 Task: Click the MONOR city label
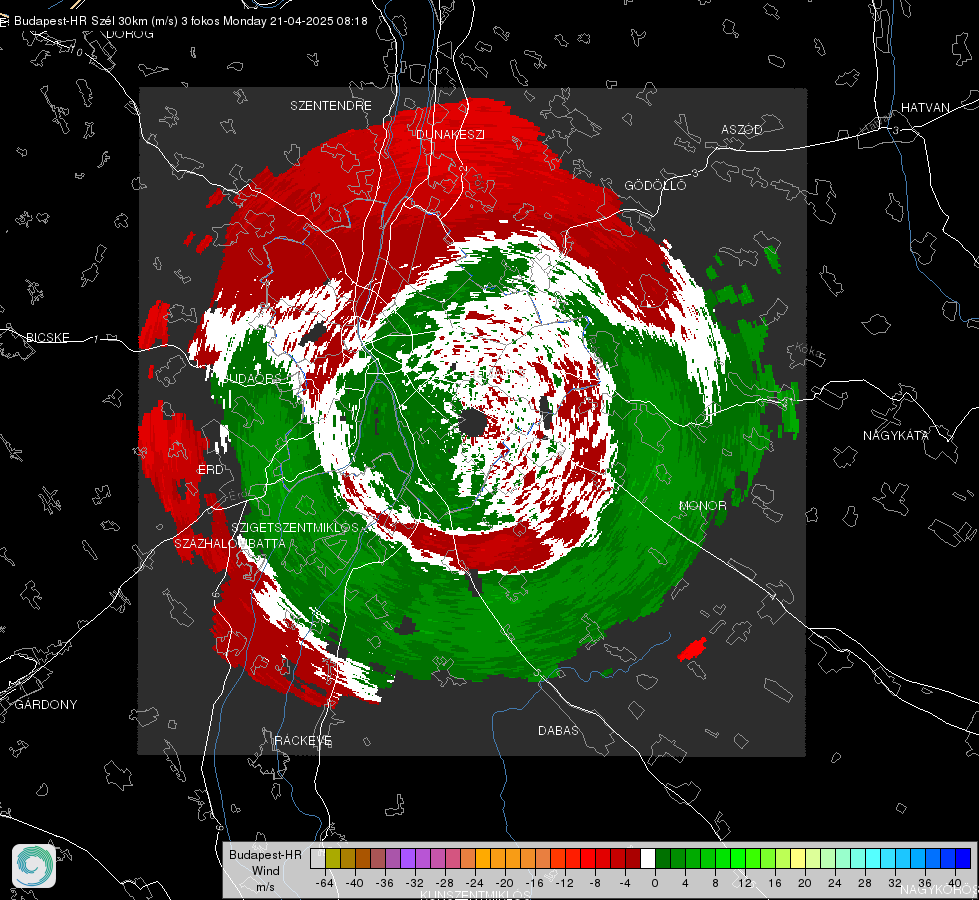coord(702,506)
